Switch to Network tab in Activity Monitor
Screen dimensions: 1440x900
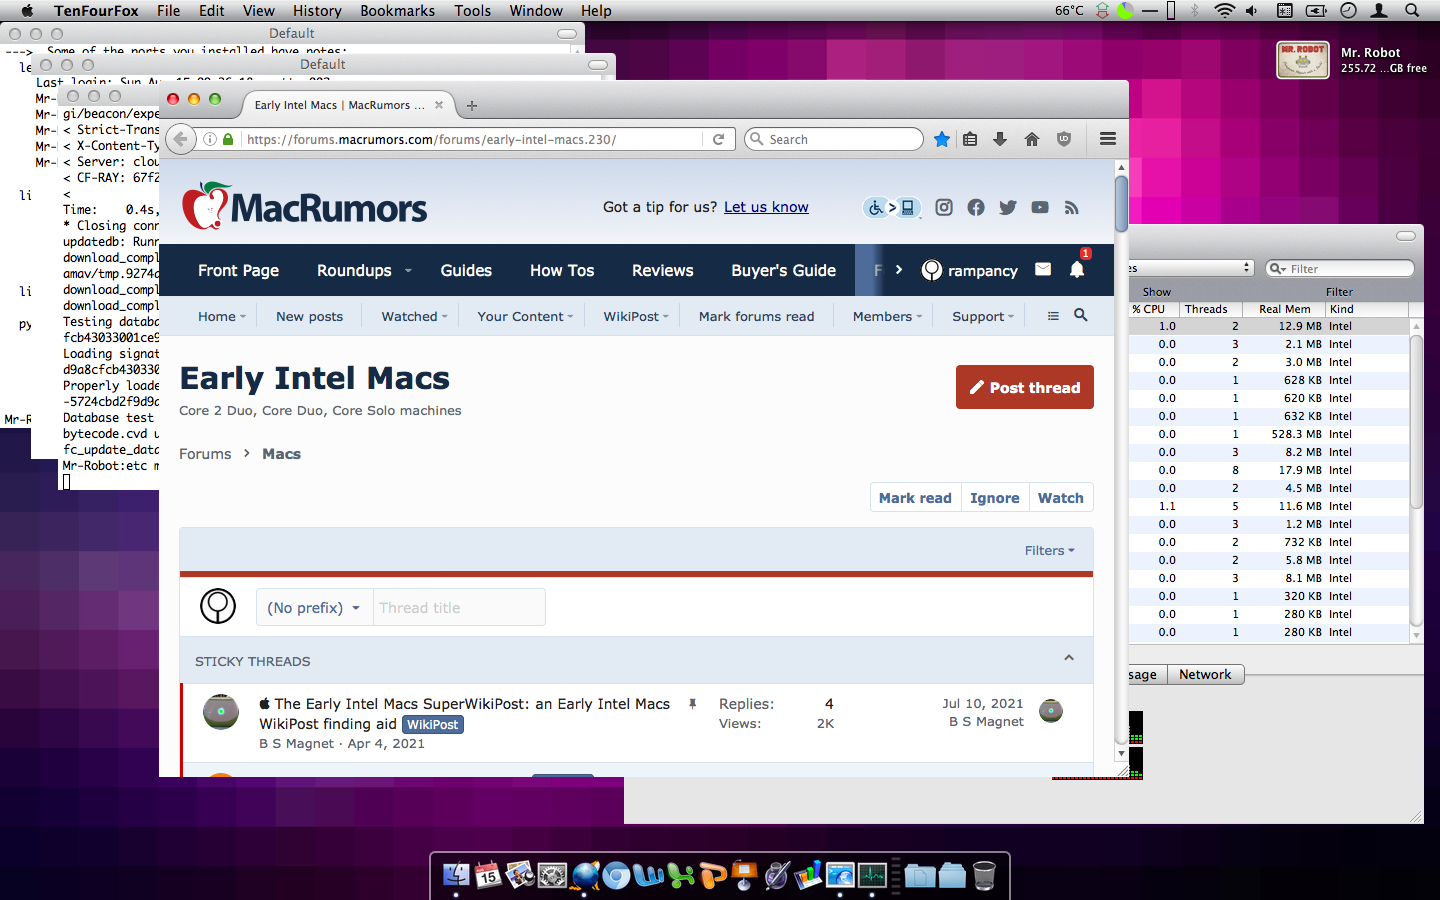tap(1205, 674)
